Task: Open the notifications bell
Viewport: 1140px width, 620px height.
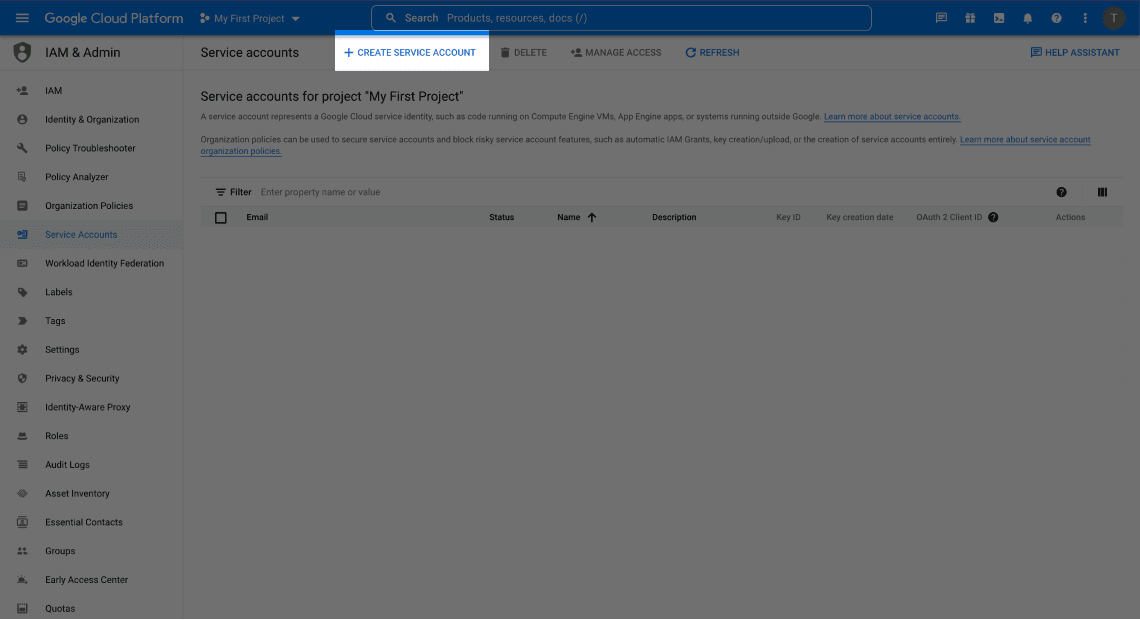Action: click(1027, 17)
